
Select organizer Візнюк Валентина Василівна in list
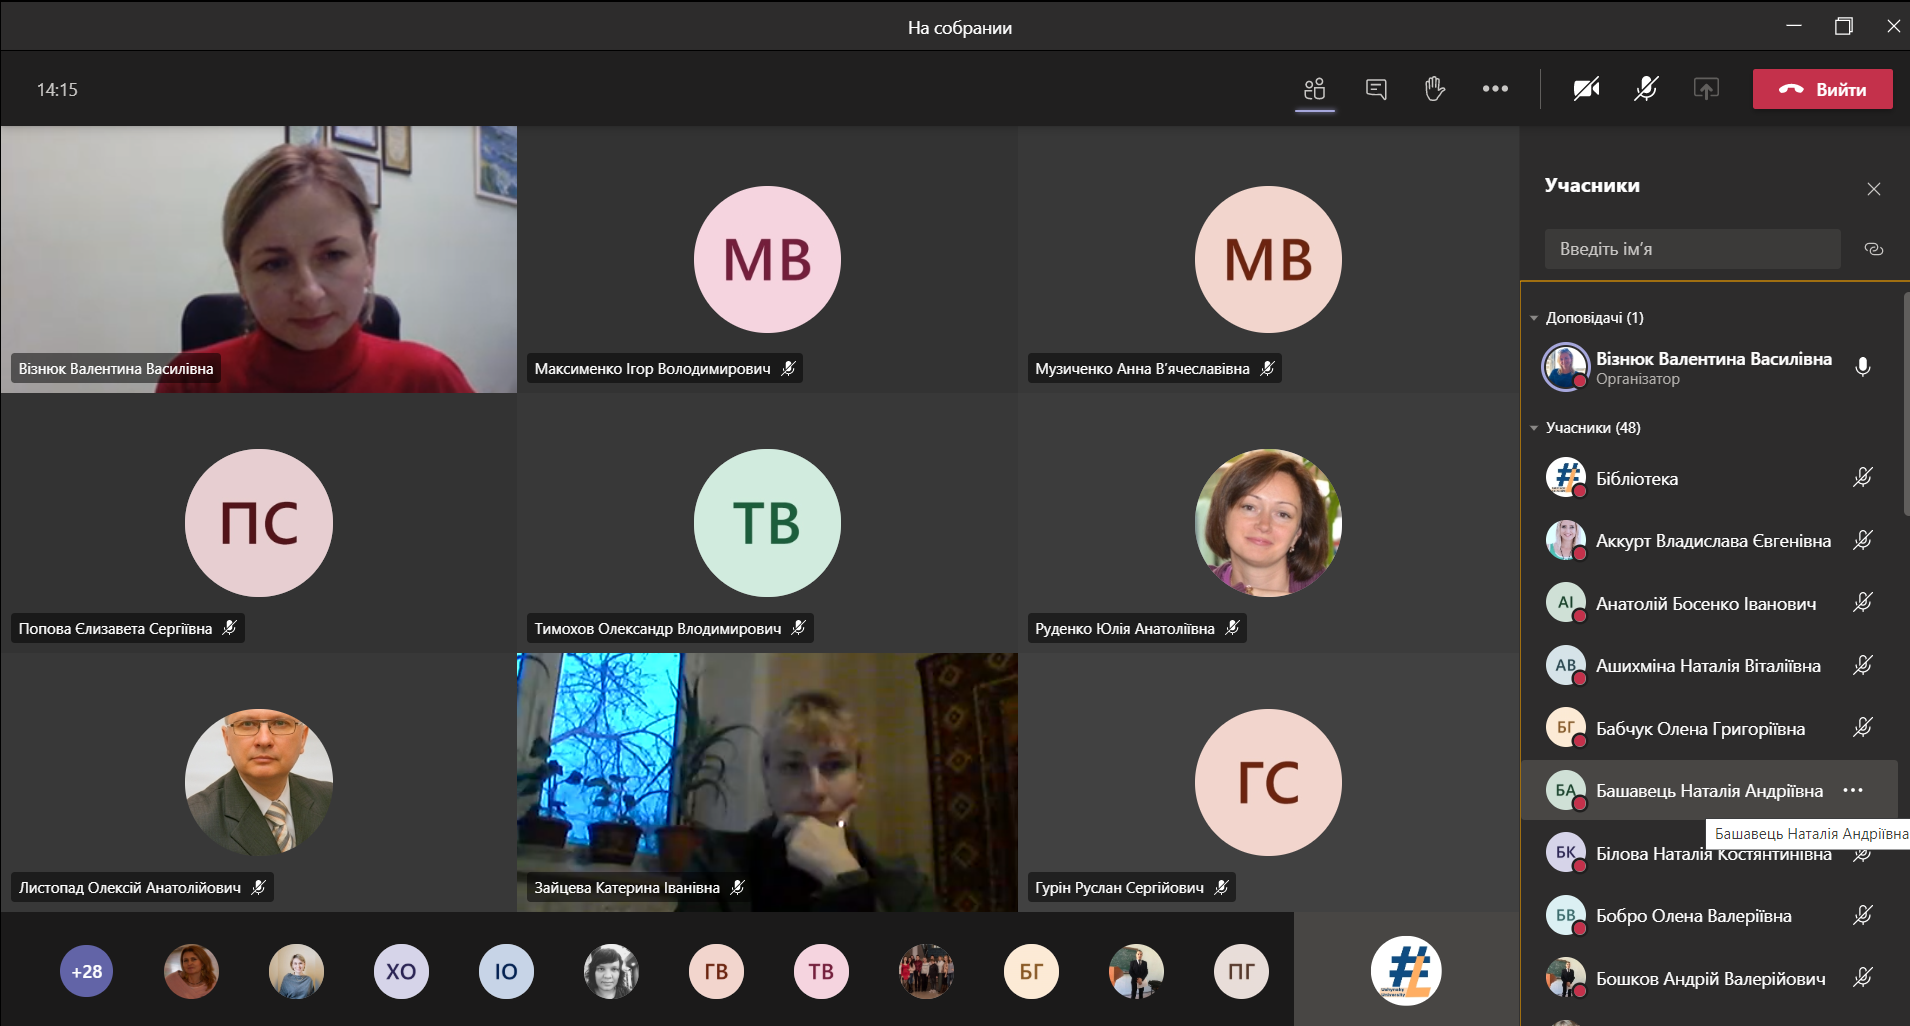pyautogui.click(x=1709, y=367)
